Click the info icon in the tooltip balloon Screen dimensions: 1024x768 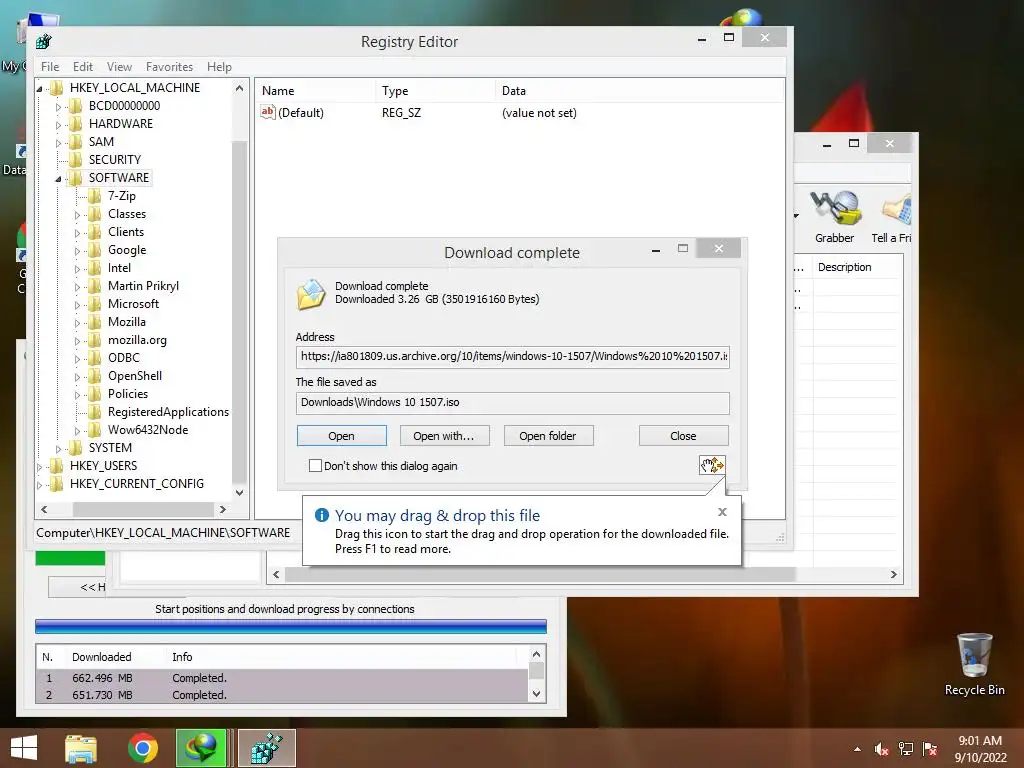[x=321, y=515]
